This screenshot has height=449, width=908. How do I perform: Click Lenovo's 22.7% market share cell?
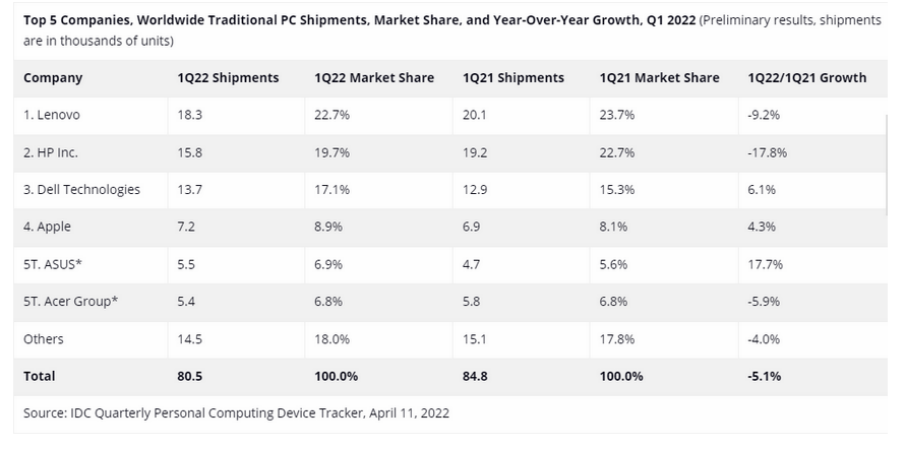coord(332,115)
